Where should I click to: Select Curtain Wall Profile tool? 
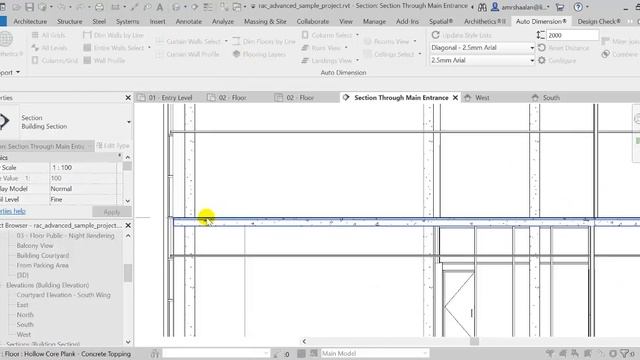click(188, 54)
